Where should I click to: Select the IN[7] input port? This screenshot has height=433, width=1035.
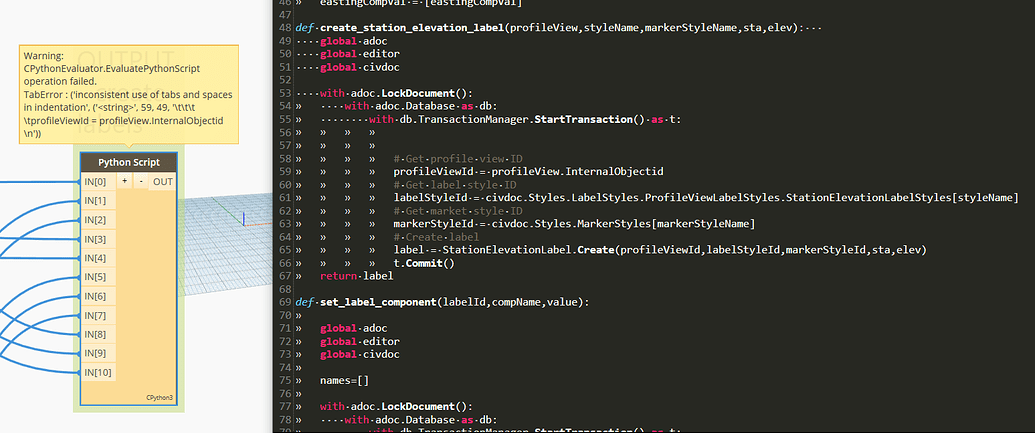[98, 316]
